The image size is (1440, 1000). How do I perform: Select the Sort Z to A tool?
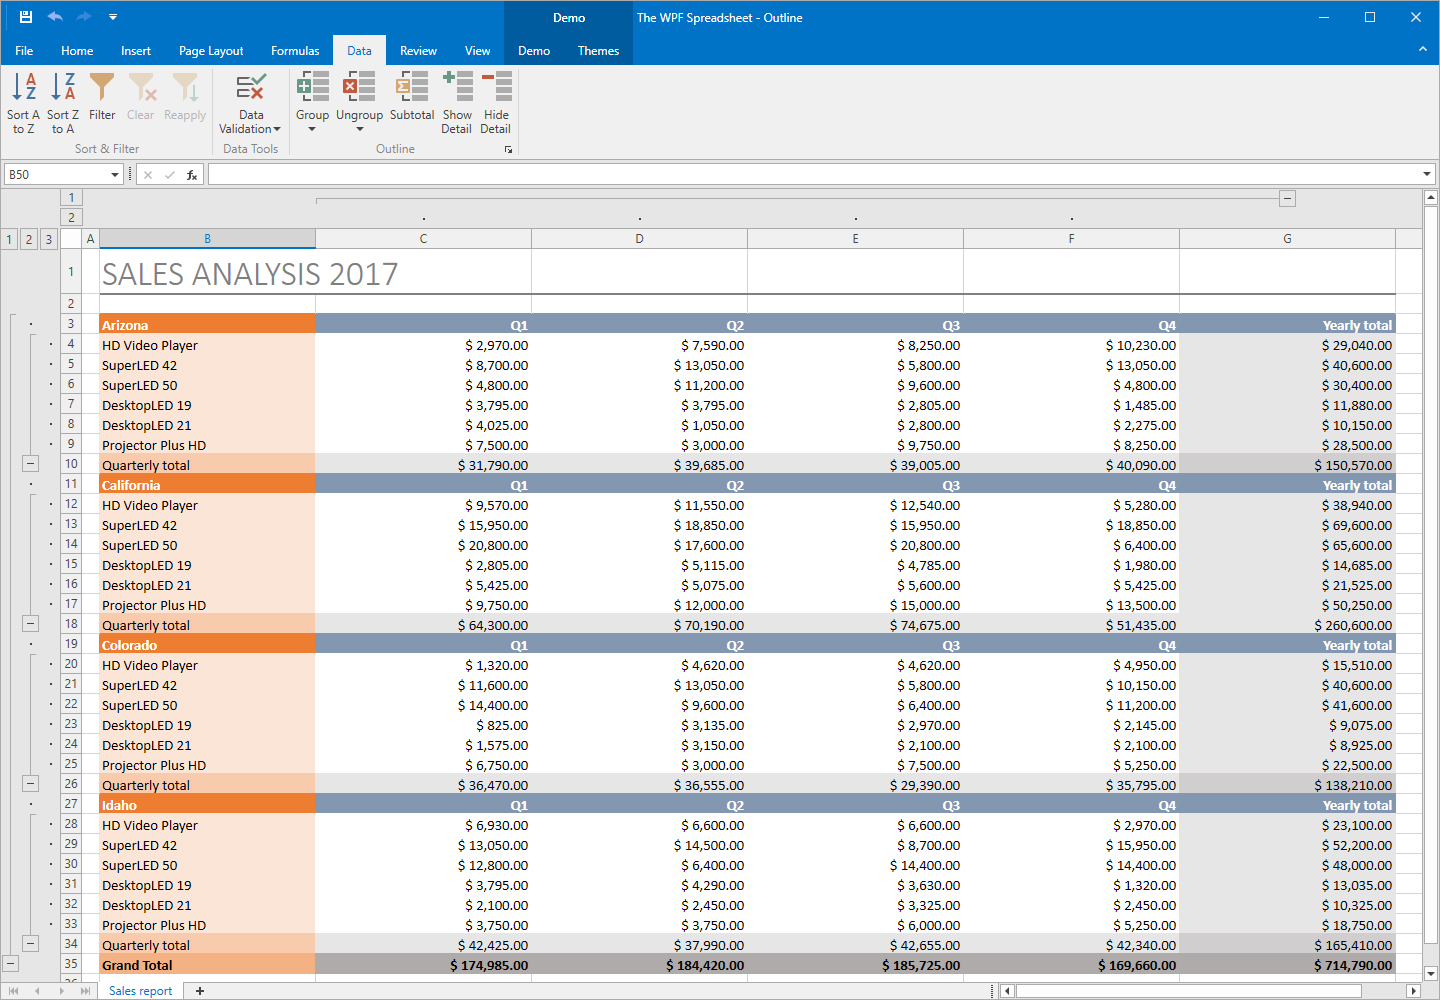pos(62,100)
